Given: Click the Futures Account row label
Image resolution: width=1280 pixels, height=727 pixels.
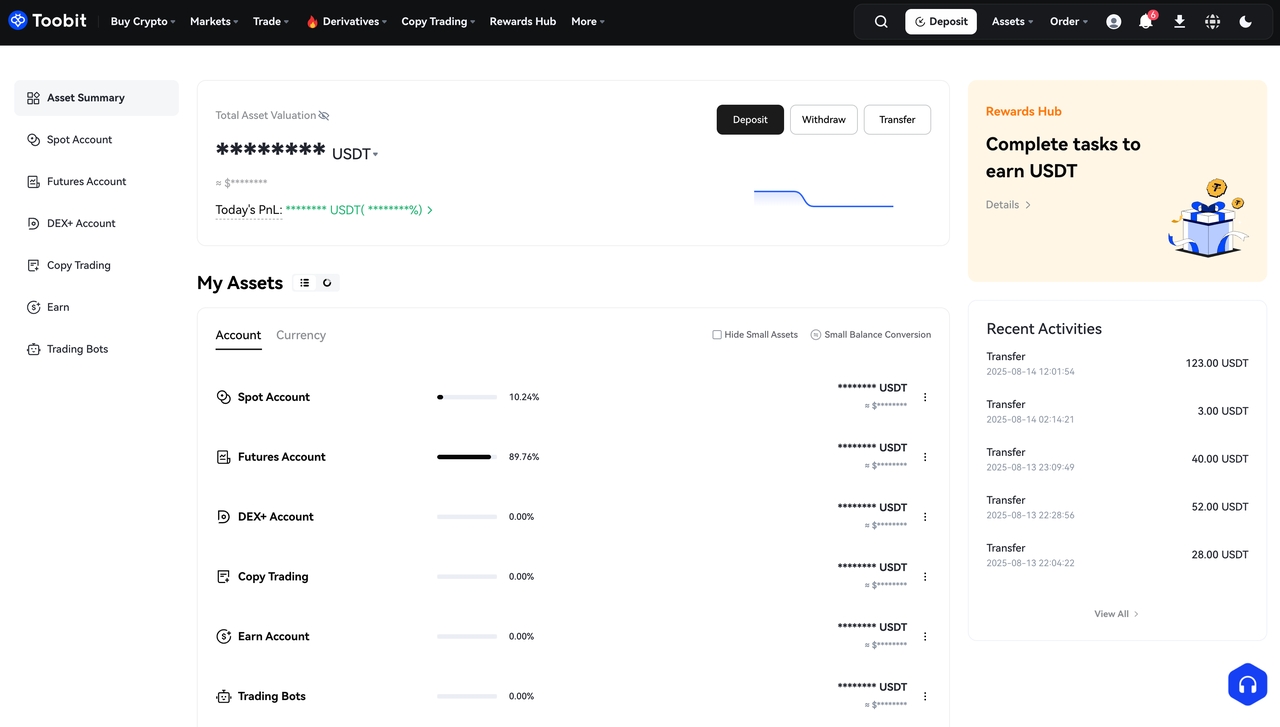Looking at the screenshot, I should (x=282, y=457).
